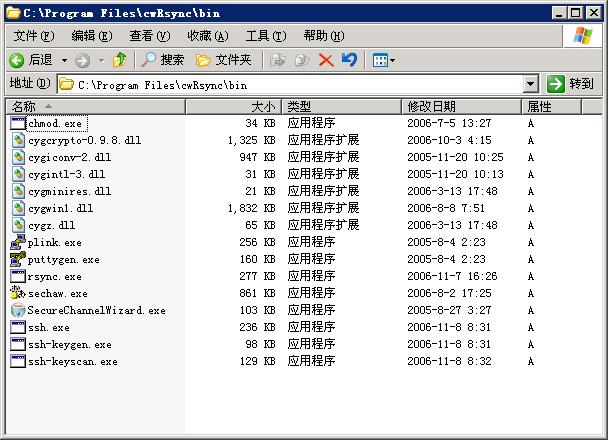Click the Move To toolbar icon
608x440 pixels.
pos(278,60)
